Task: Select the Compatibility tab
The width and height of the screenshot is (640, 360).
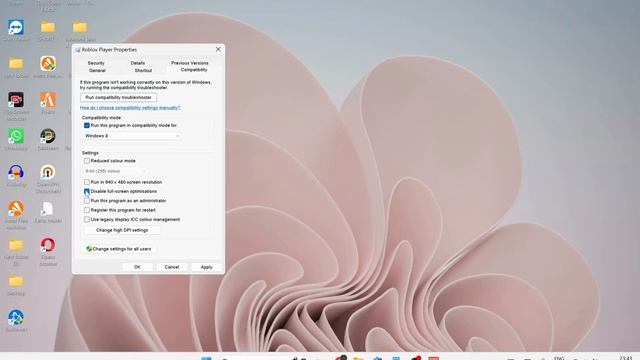Action: point(194,70)
